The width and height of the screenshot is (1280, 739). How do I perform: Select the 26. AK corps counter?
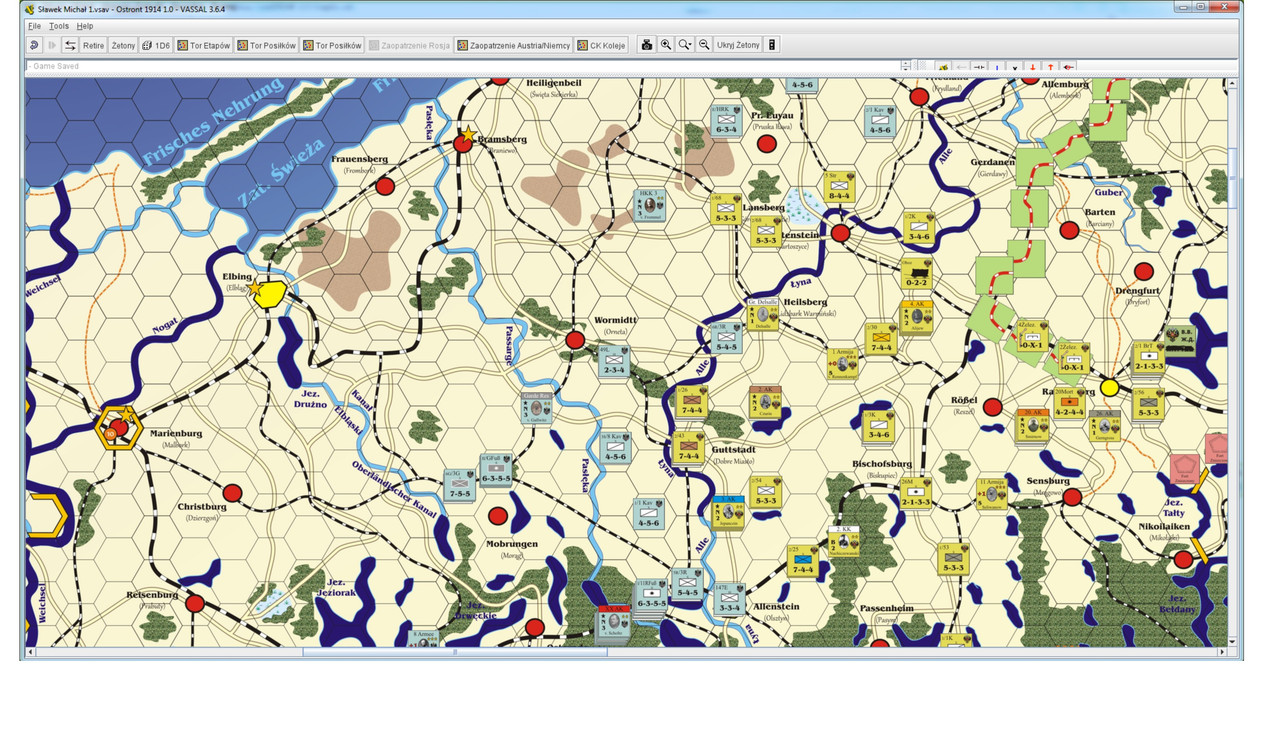(1104, 425)
